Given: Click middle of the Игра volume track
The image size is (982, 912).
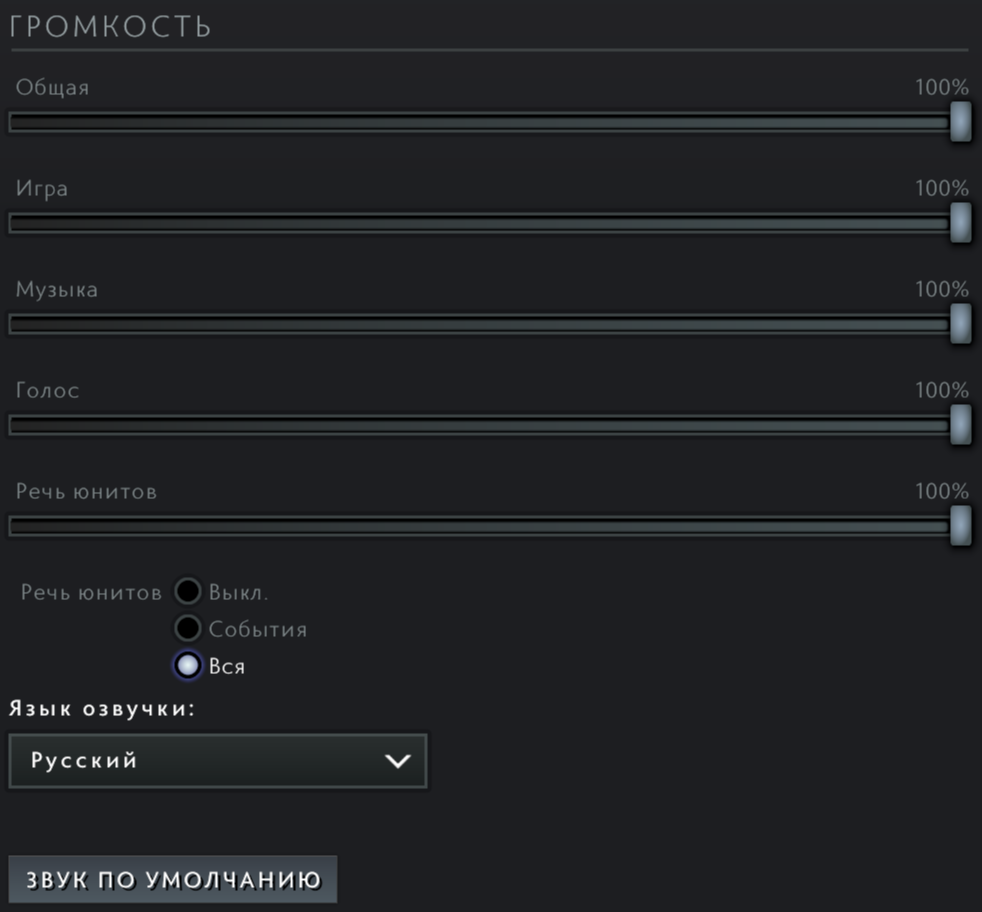Looking at the screenshot, I should 480,223.
